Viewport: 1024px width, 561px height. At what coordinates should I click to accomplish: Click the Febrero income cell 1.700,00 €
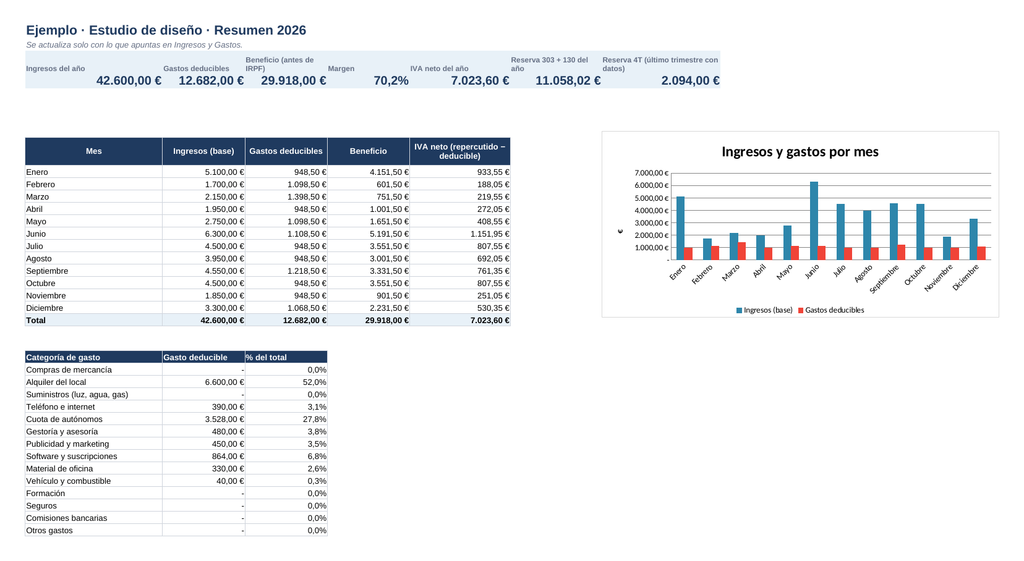click(x=204, y=184)
